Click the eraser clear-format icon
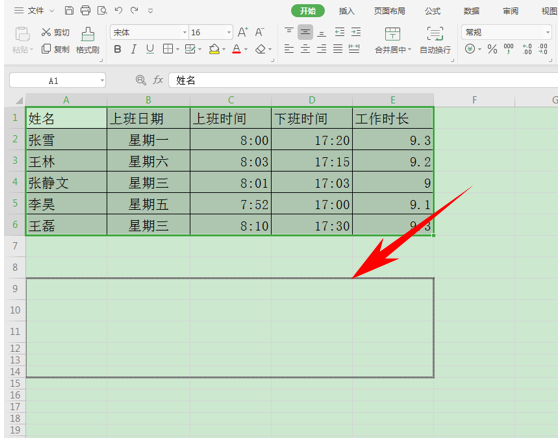Image resolution: width=559 pixels, height=438 pixels. pyautogui.click(x=260, y=49)
